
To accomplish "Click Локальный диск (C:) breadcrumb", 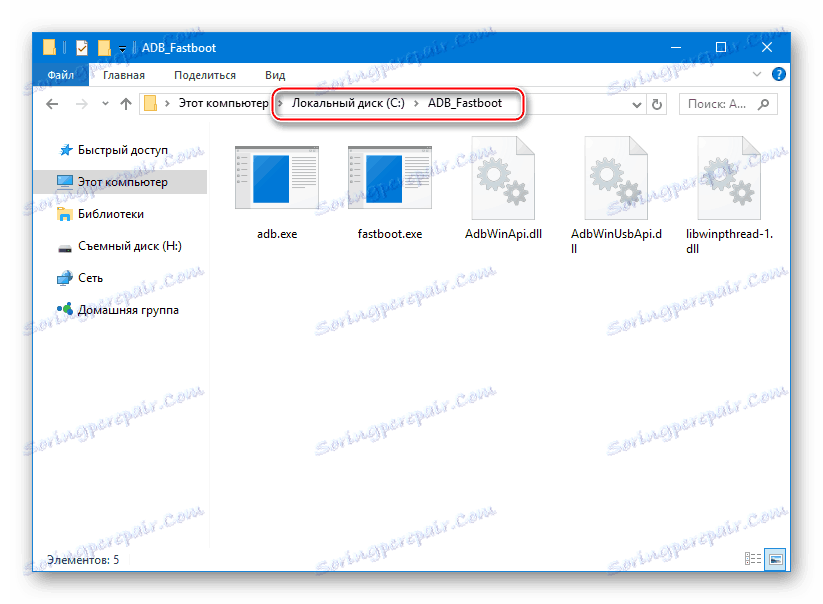I will pyautogui.click(x=348, y=103).
